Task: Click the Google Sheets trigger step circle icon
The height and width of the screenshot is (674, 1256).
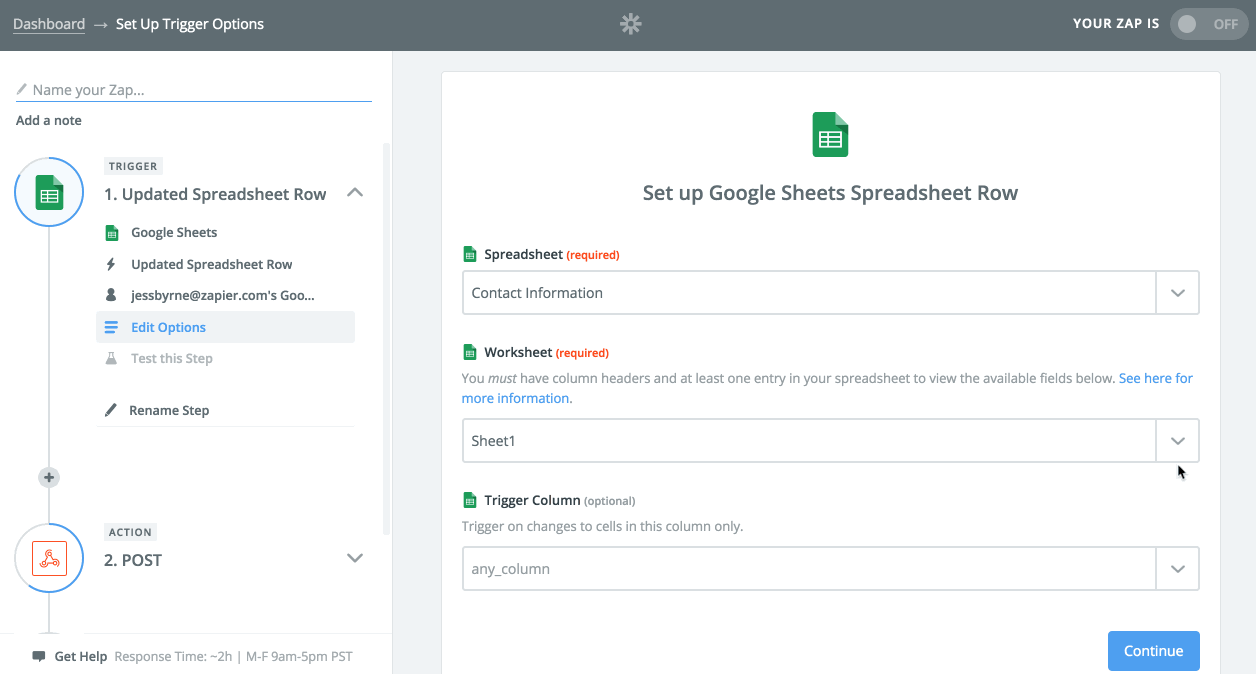Action: tap(49, 192)
